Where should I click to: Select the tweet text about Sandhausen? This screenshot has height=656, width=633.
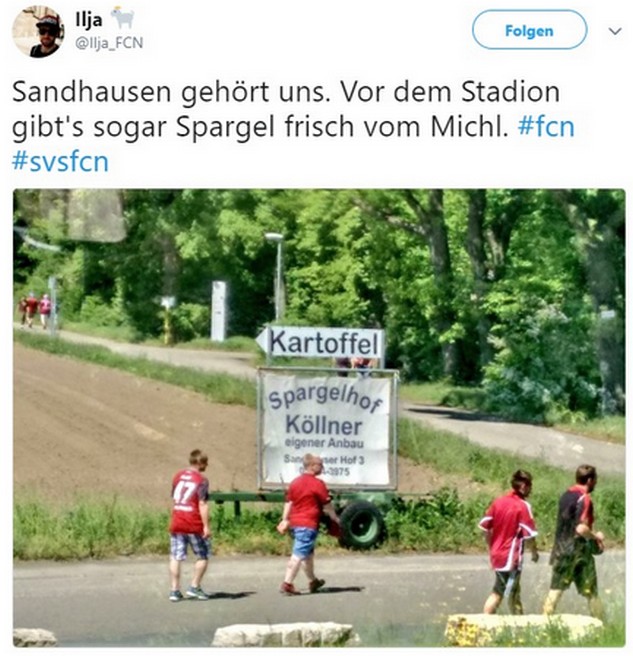point(293,126)
